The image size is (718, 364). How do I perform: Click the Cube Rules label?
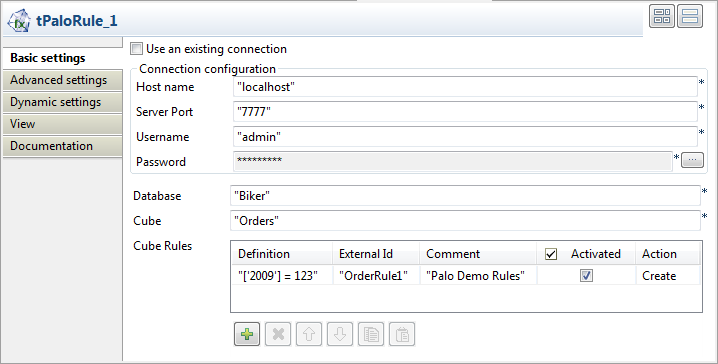163,246
